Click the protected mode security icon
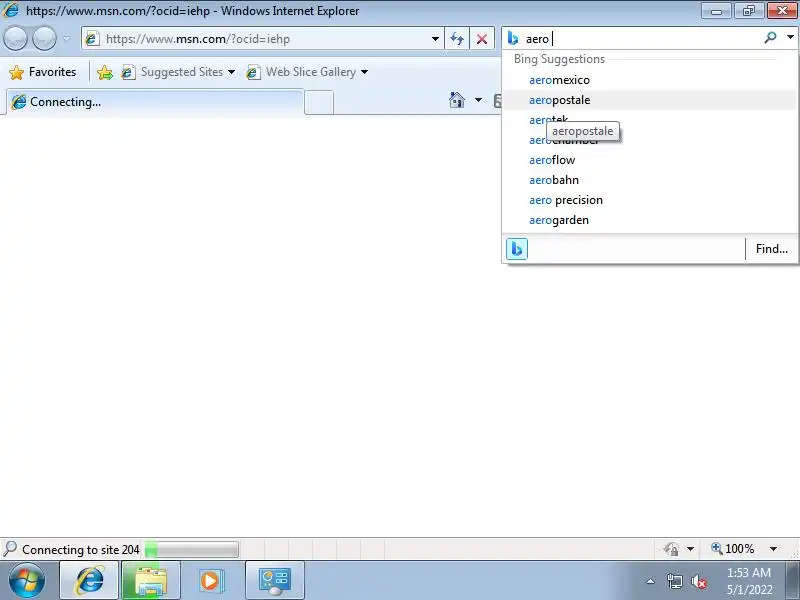The image size is (800, 600). click(x=672, y=549)
